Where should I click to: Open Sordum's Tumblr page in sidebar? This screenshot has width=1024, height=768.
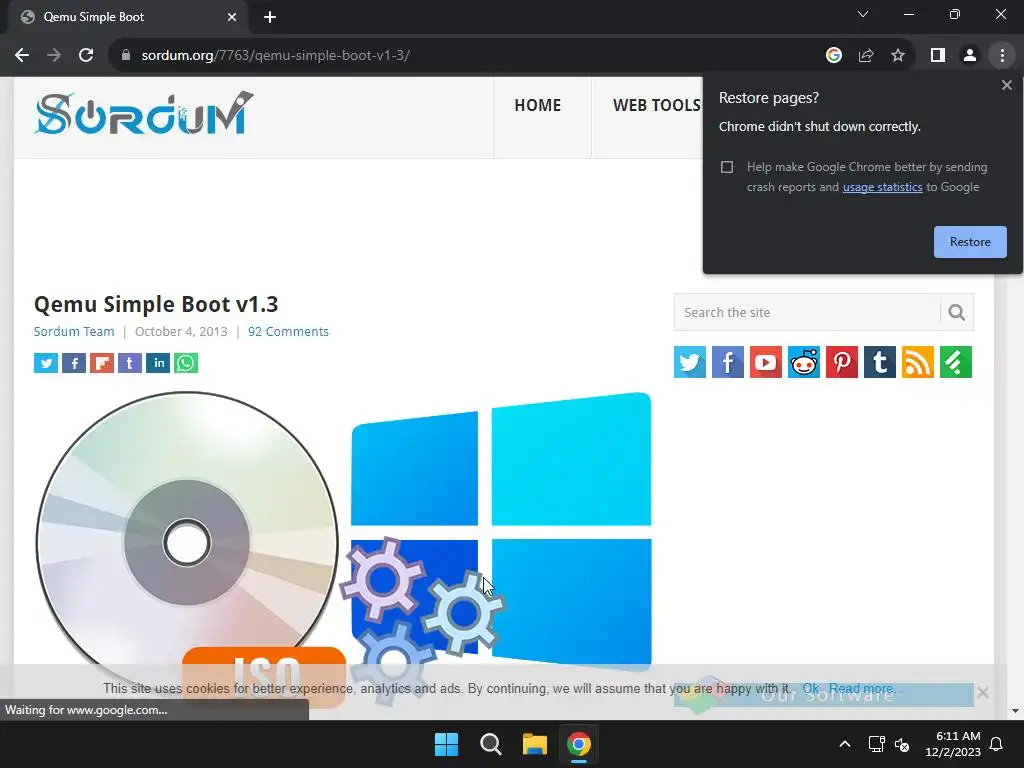point(880,362)
